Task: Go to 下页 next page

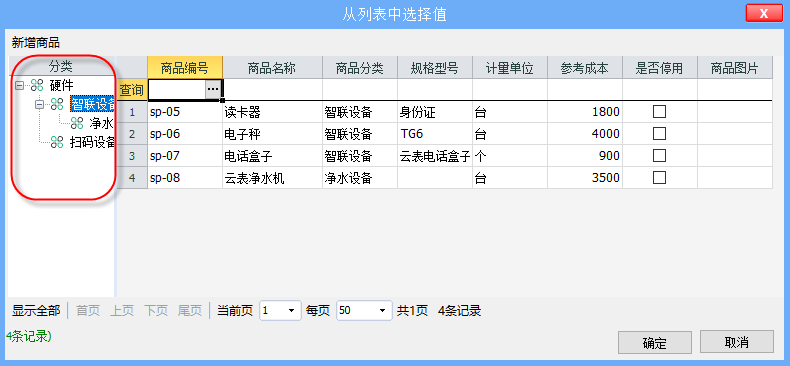Action: pos(156,311)
